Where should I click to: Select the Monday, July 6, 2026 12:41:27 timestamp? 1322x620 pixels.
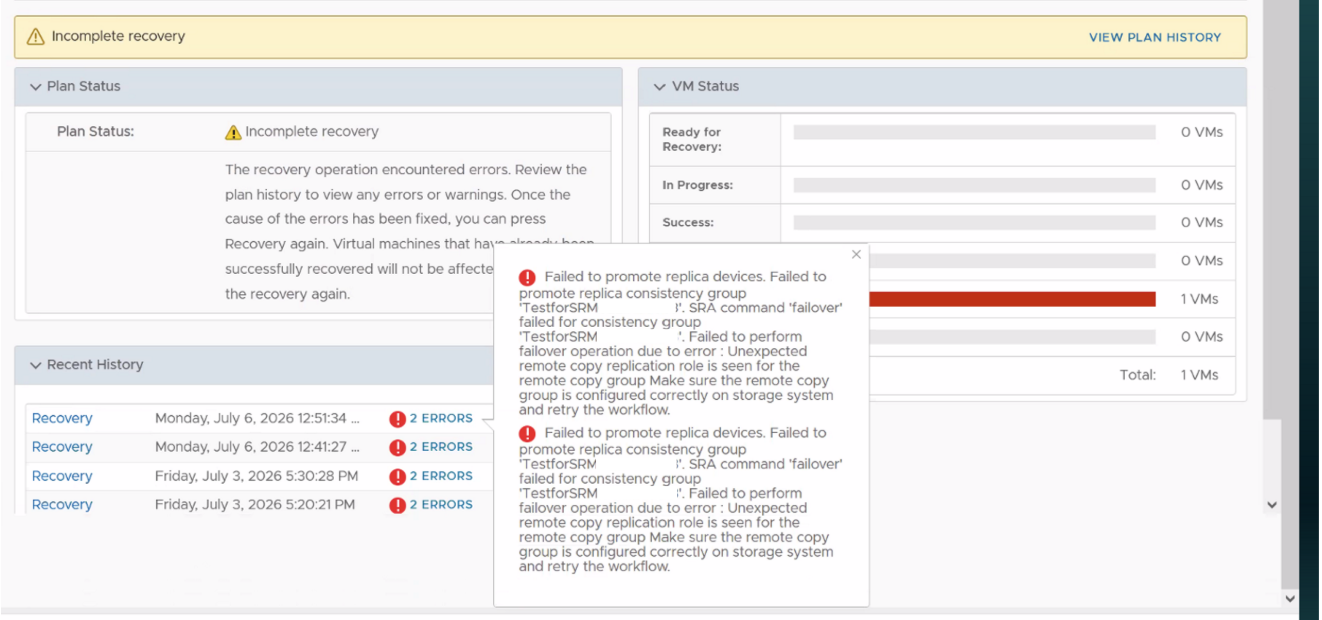tap(257, 447)
